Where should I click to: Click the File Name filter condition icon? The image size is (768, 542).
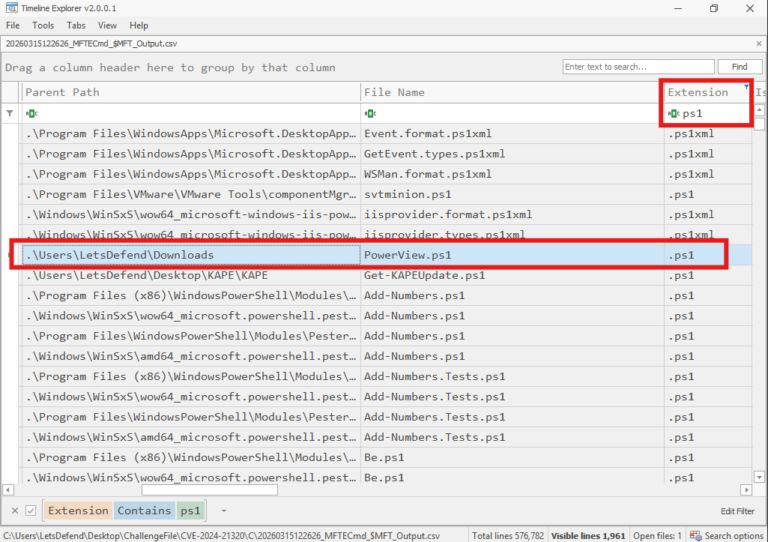(370, 114)
